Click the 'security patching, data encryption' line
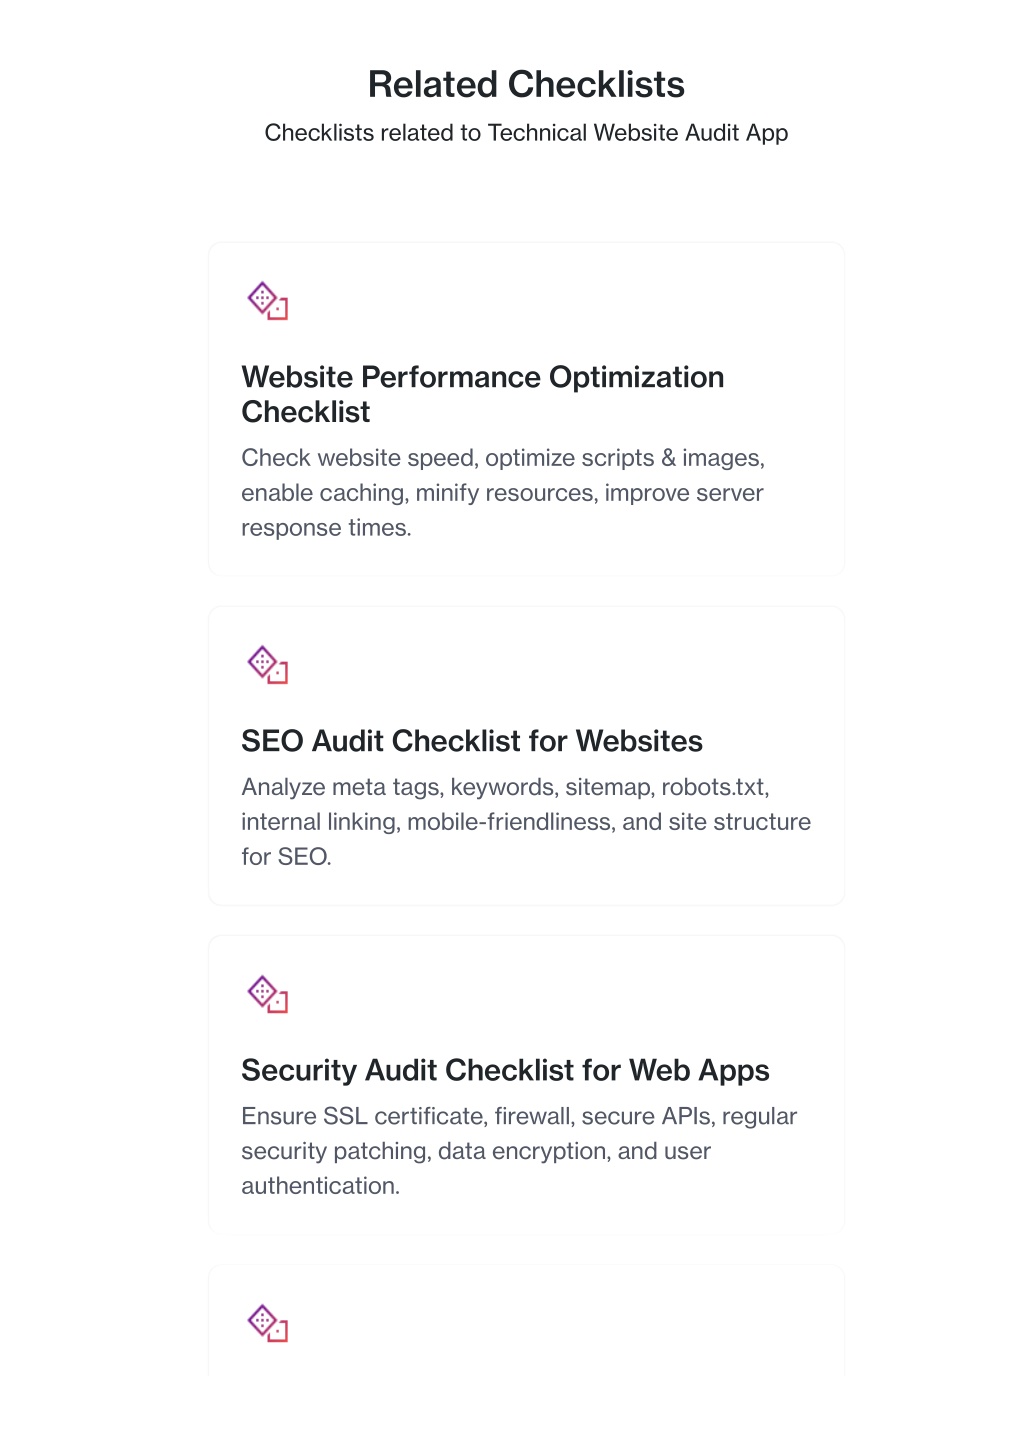The height and width of the screenshot is (1449, 1024). [x=476, y=1151]
